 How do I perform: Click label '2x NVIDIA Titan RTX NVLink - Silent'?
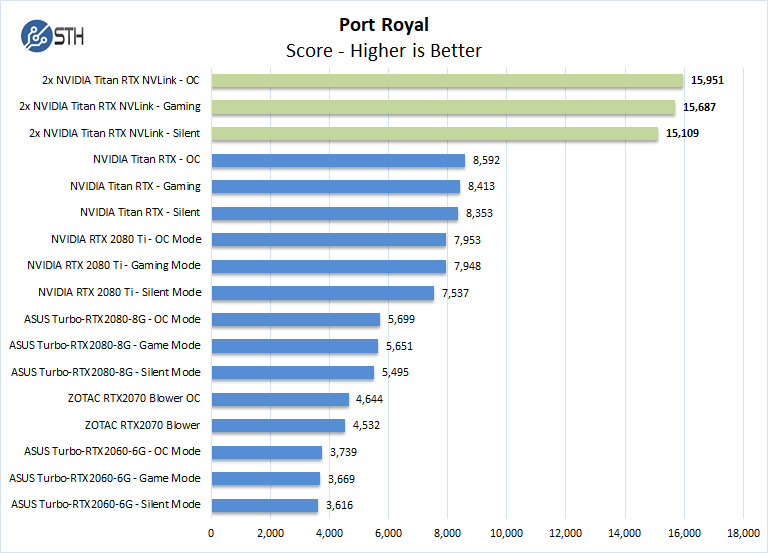pyautogui.click(x=115, y=133)
